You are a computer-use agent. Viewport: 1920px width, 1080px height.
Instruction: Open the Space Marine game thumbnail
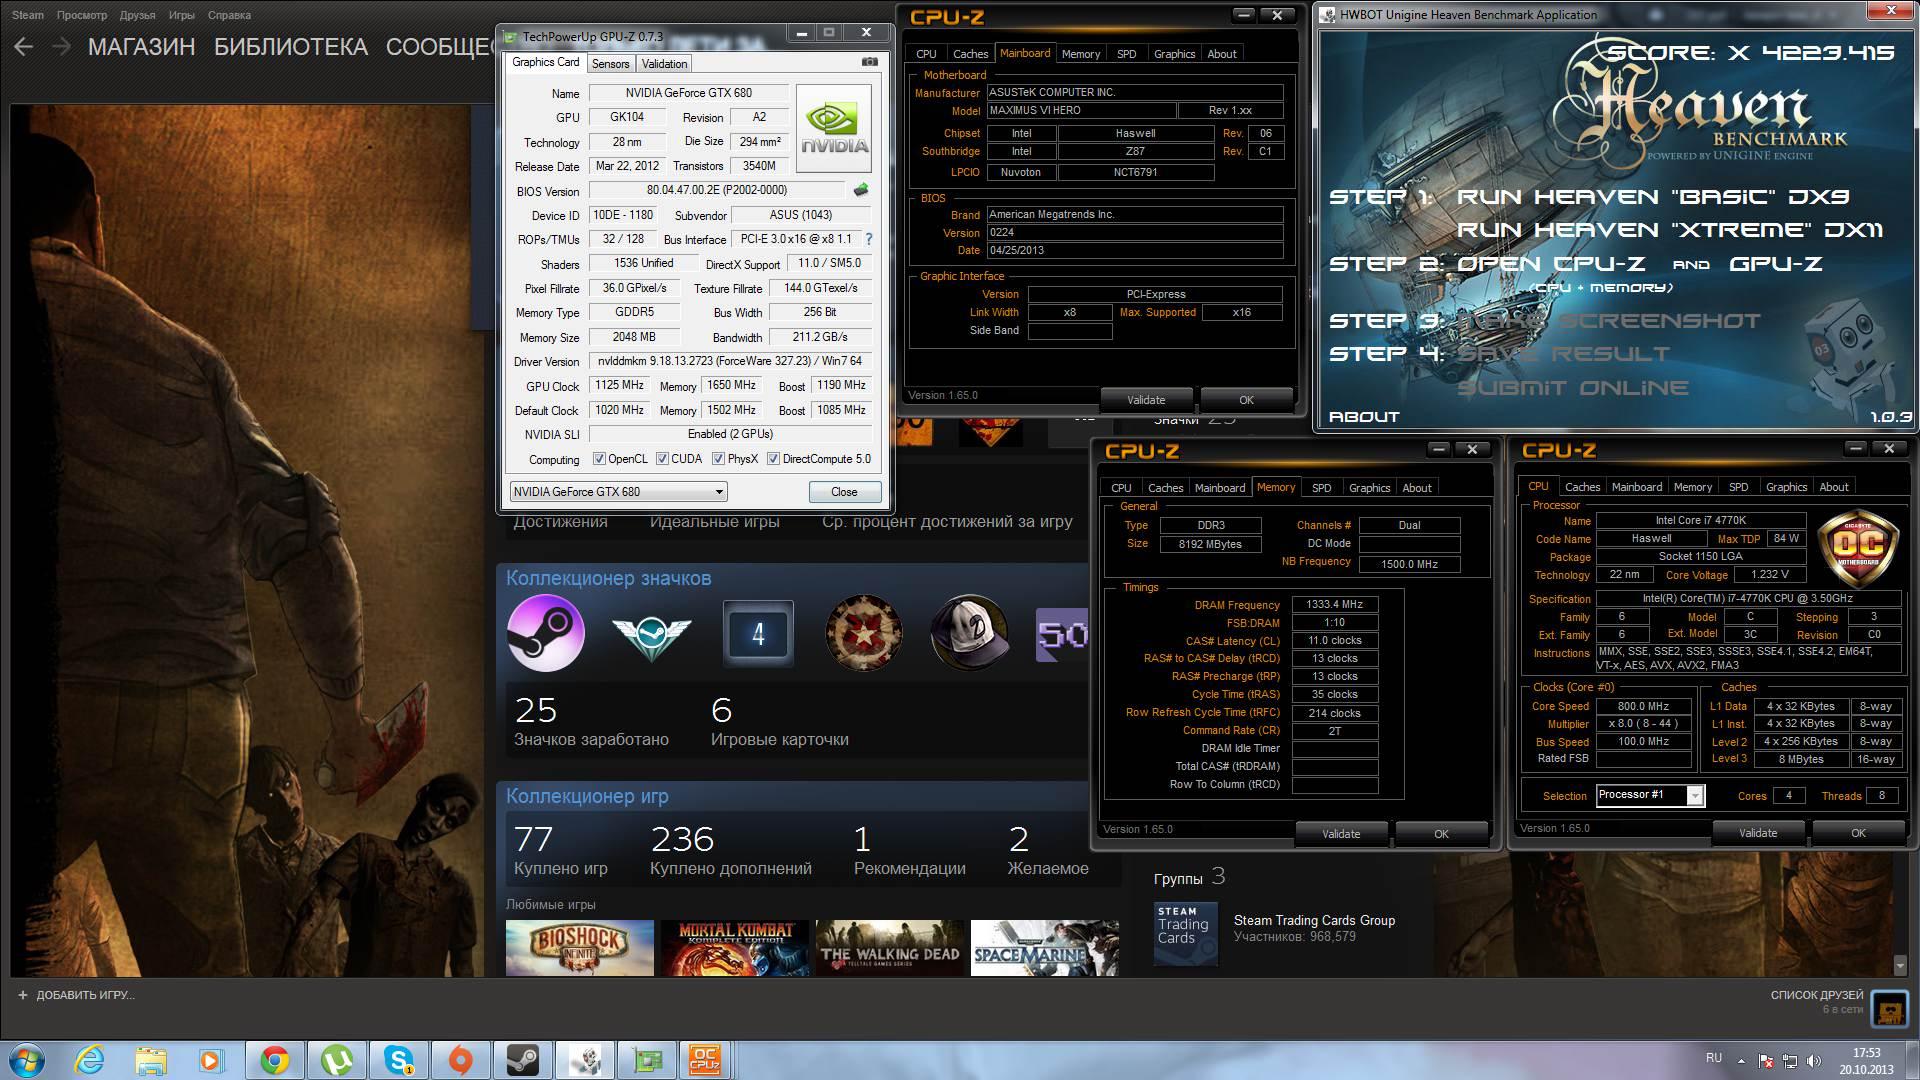[1045, 948]
